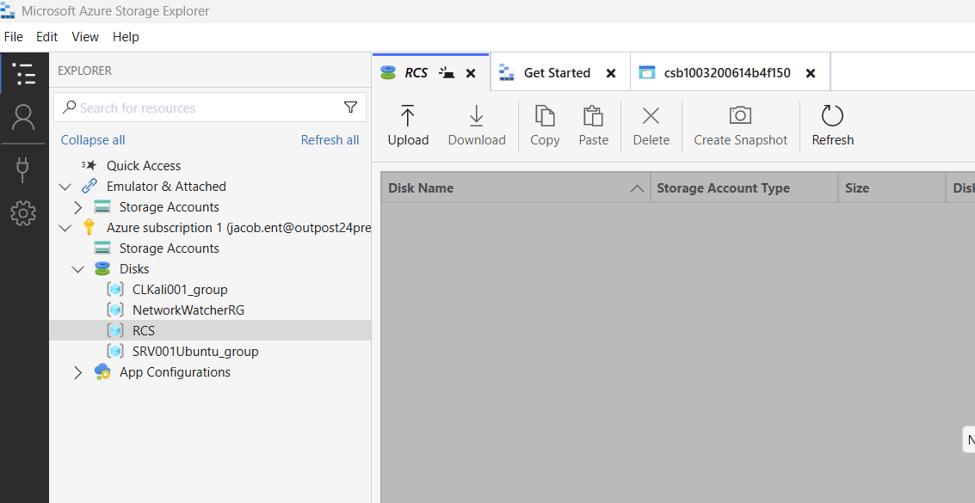Click the Collapse all link

(93, 140)
